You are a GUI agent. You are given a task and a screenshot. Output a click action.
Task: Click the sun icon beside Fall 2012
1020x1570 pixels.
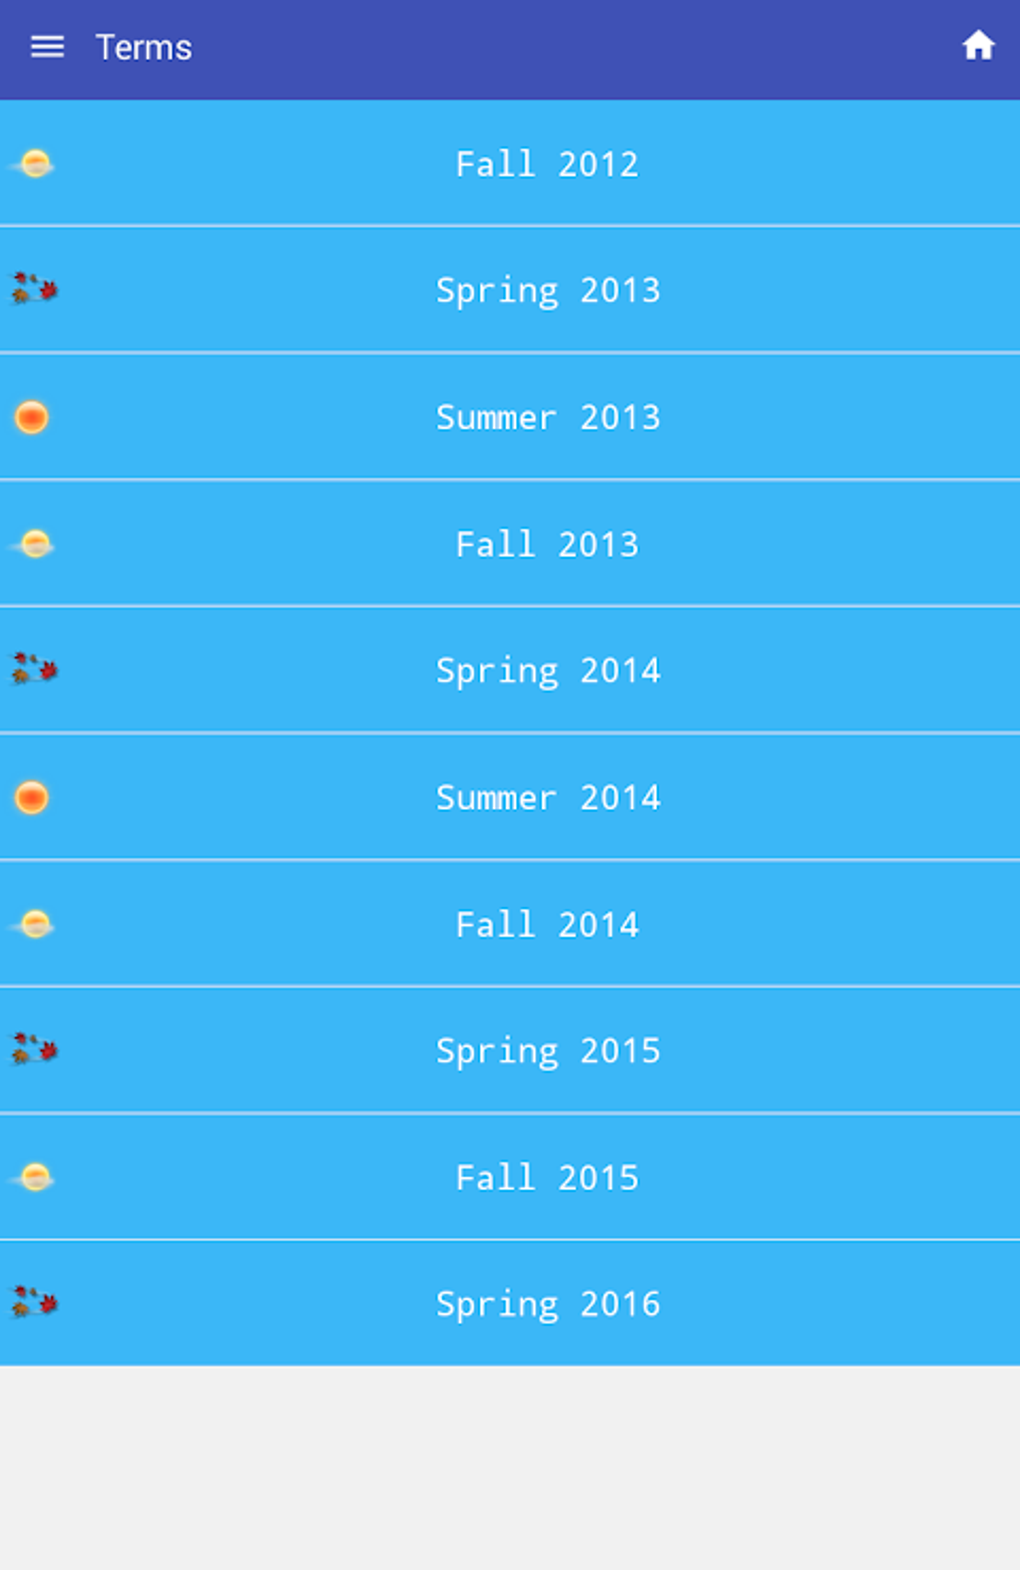pyautogui.click(x=35, y=164)
